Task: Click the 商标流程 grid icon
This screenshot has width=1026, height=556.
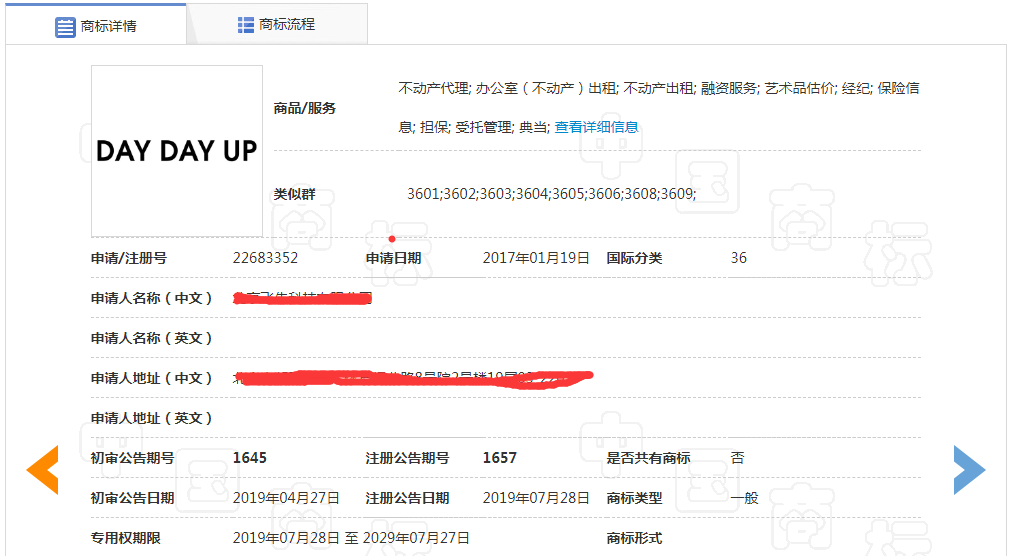Action: 246,25
